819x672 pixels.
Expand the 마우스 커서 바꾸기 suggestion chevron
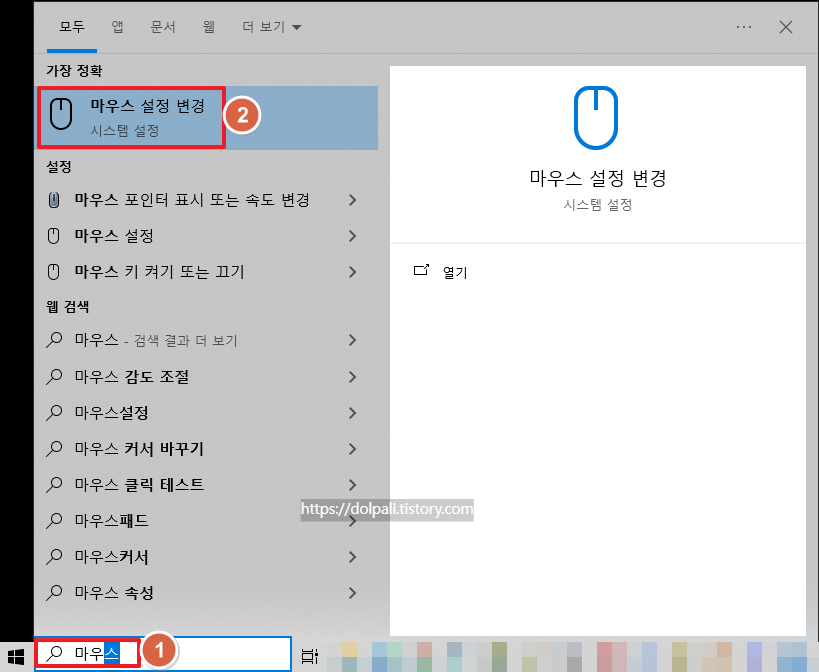[352, 449]
